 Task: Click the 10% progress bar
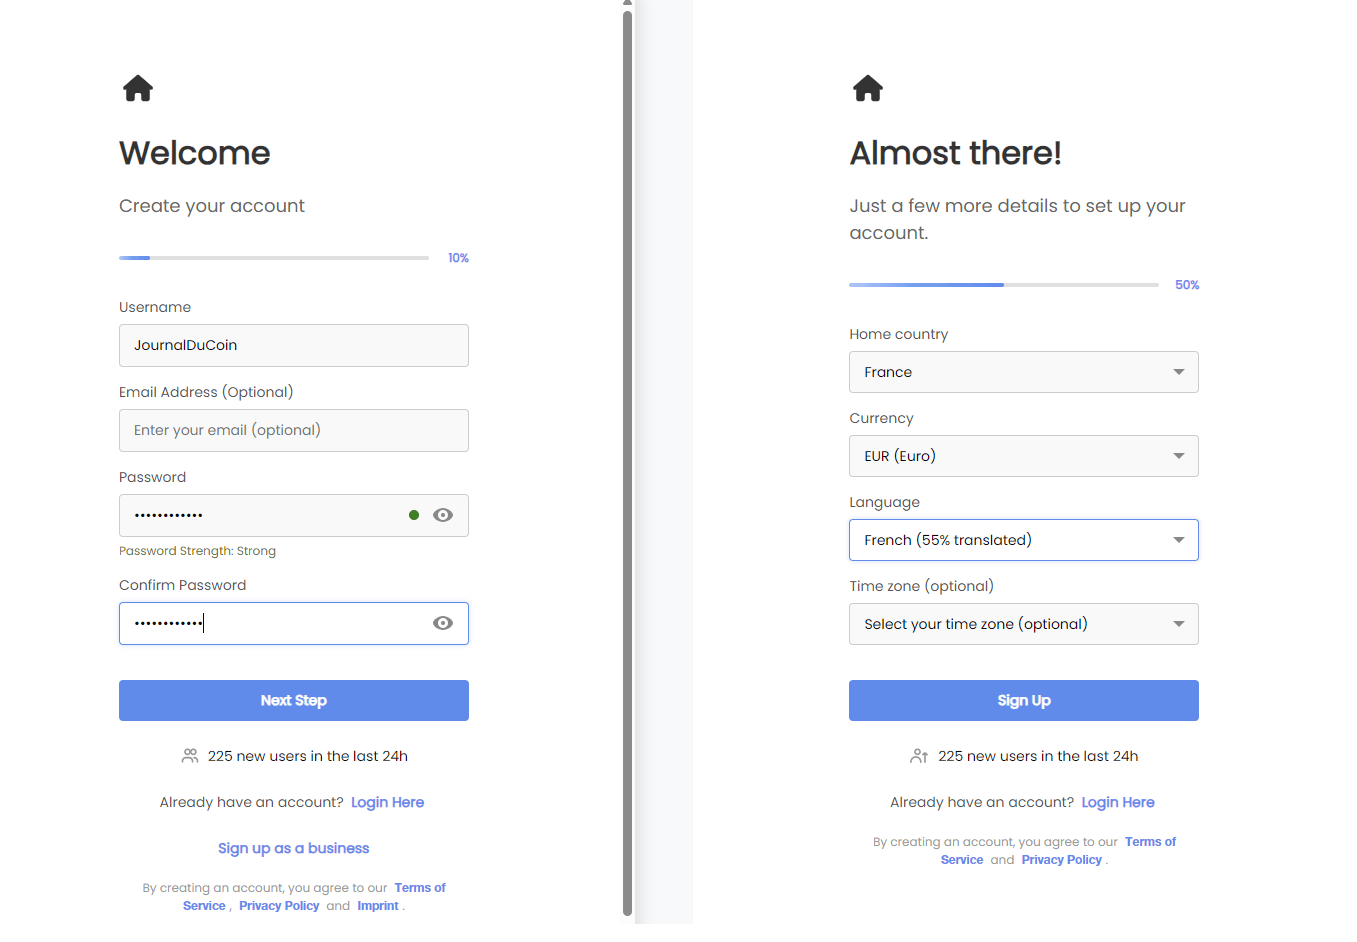coord(273,257)
